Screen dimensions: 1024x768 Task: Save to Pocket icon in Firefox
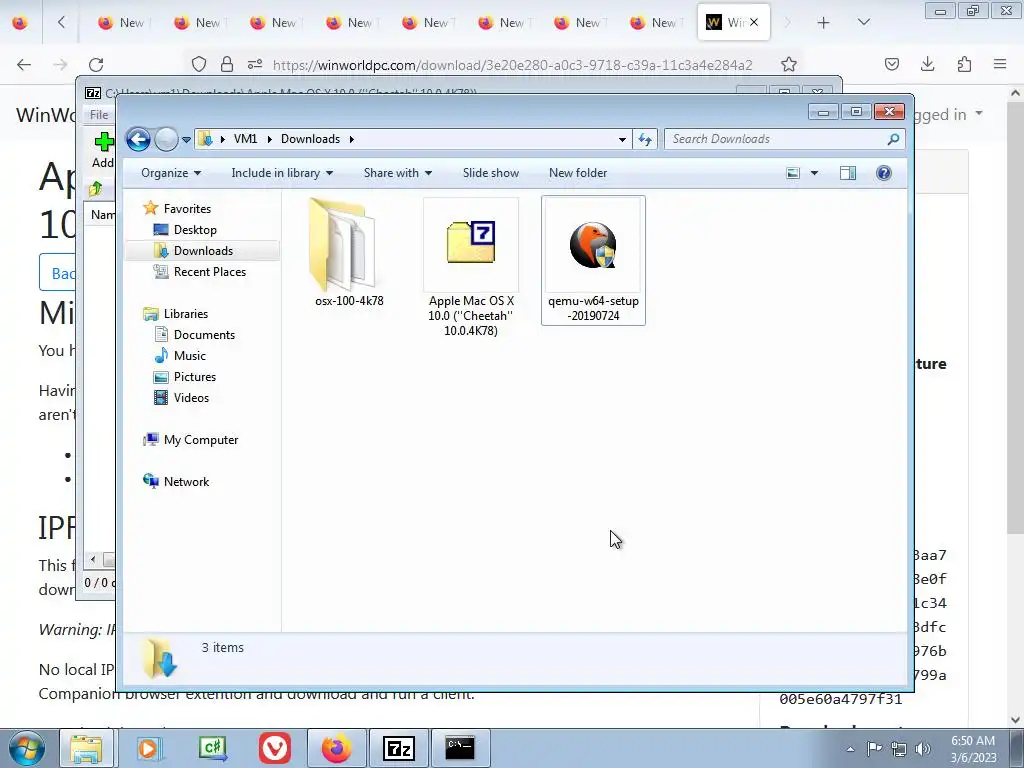click(892, 64)
